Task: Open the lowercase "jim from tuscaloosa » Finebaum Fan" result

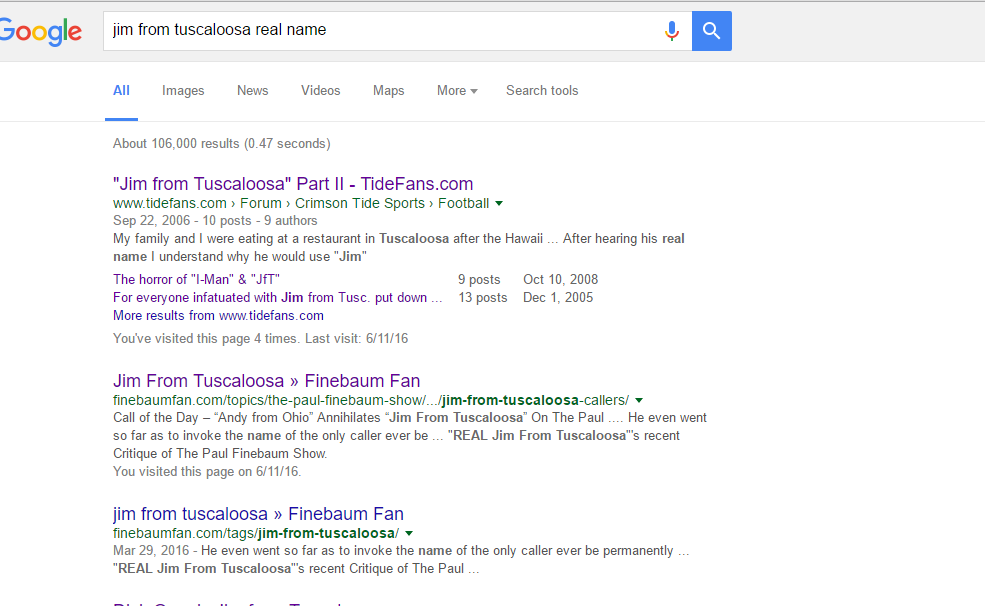Action: pos(258,514)
